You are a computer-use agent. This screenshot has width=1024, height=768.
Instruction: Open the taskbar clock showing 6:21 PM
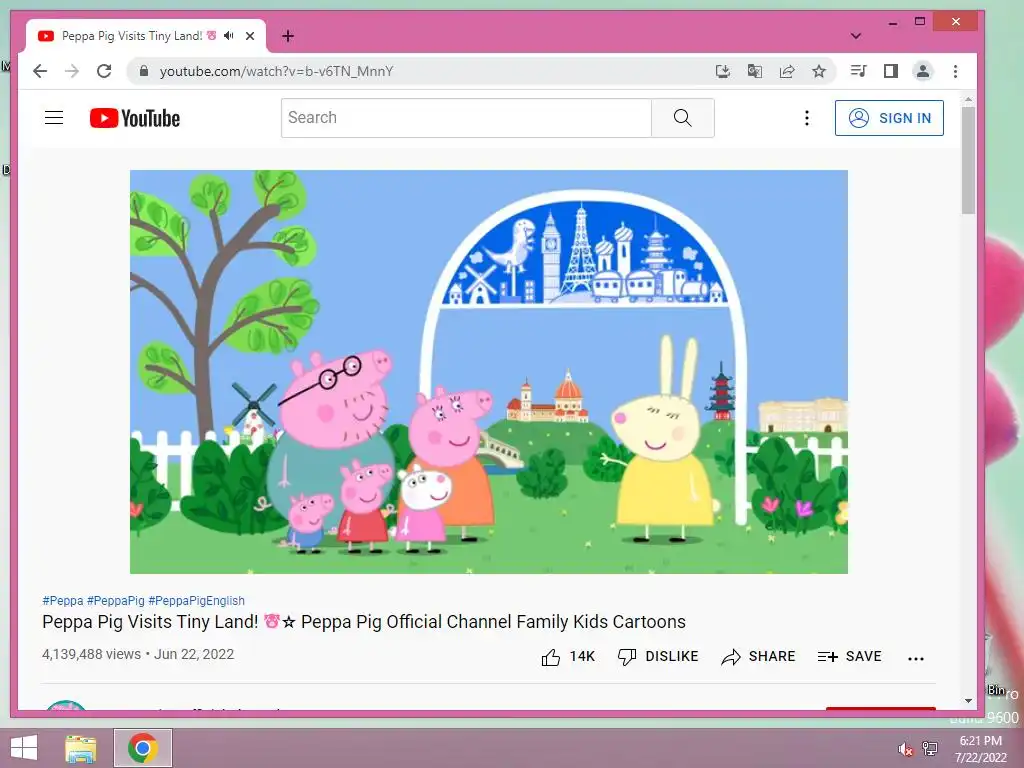pyautogui.click(x=980, y=749)
